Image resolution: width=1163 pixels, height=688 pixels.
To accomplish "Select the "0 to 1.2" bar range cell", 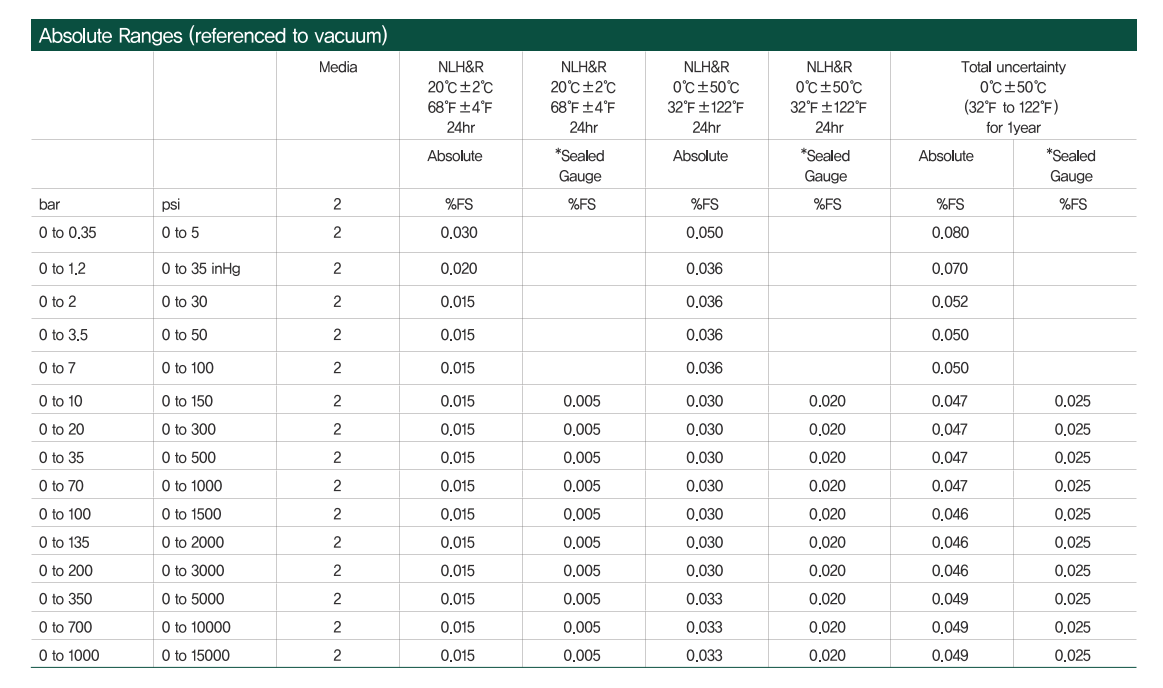I will tap(62, 269).
